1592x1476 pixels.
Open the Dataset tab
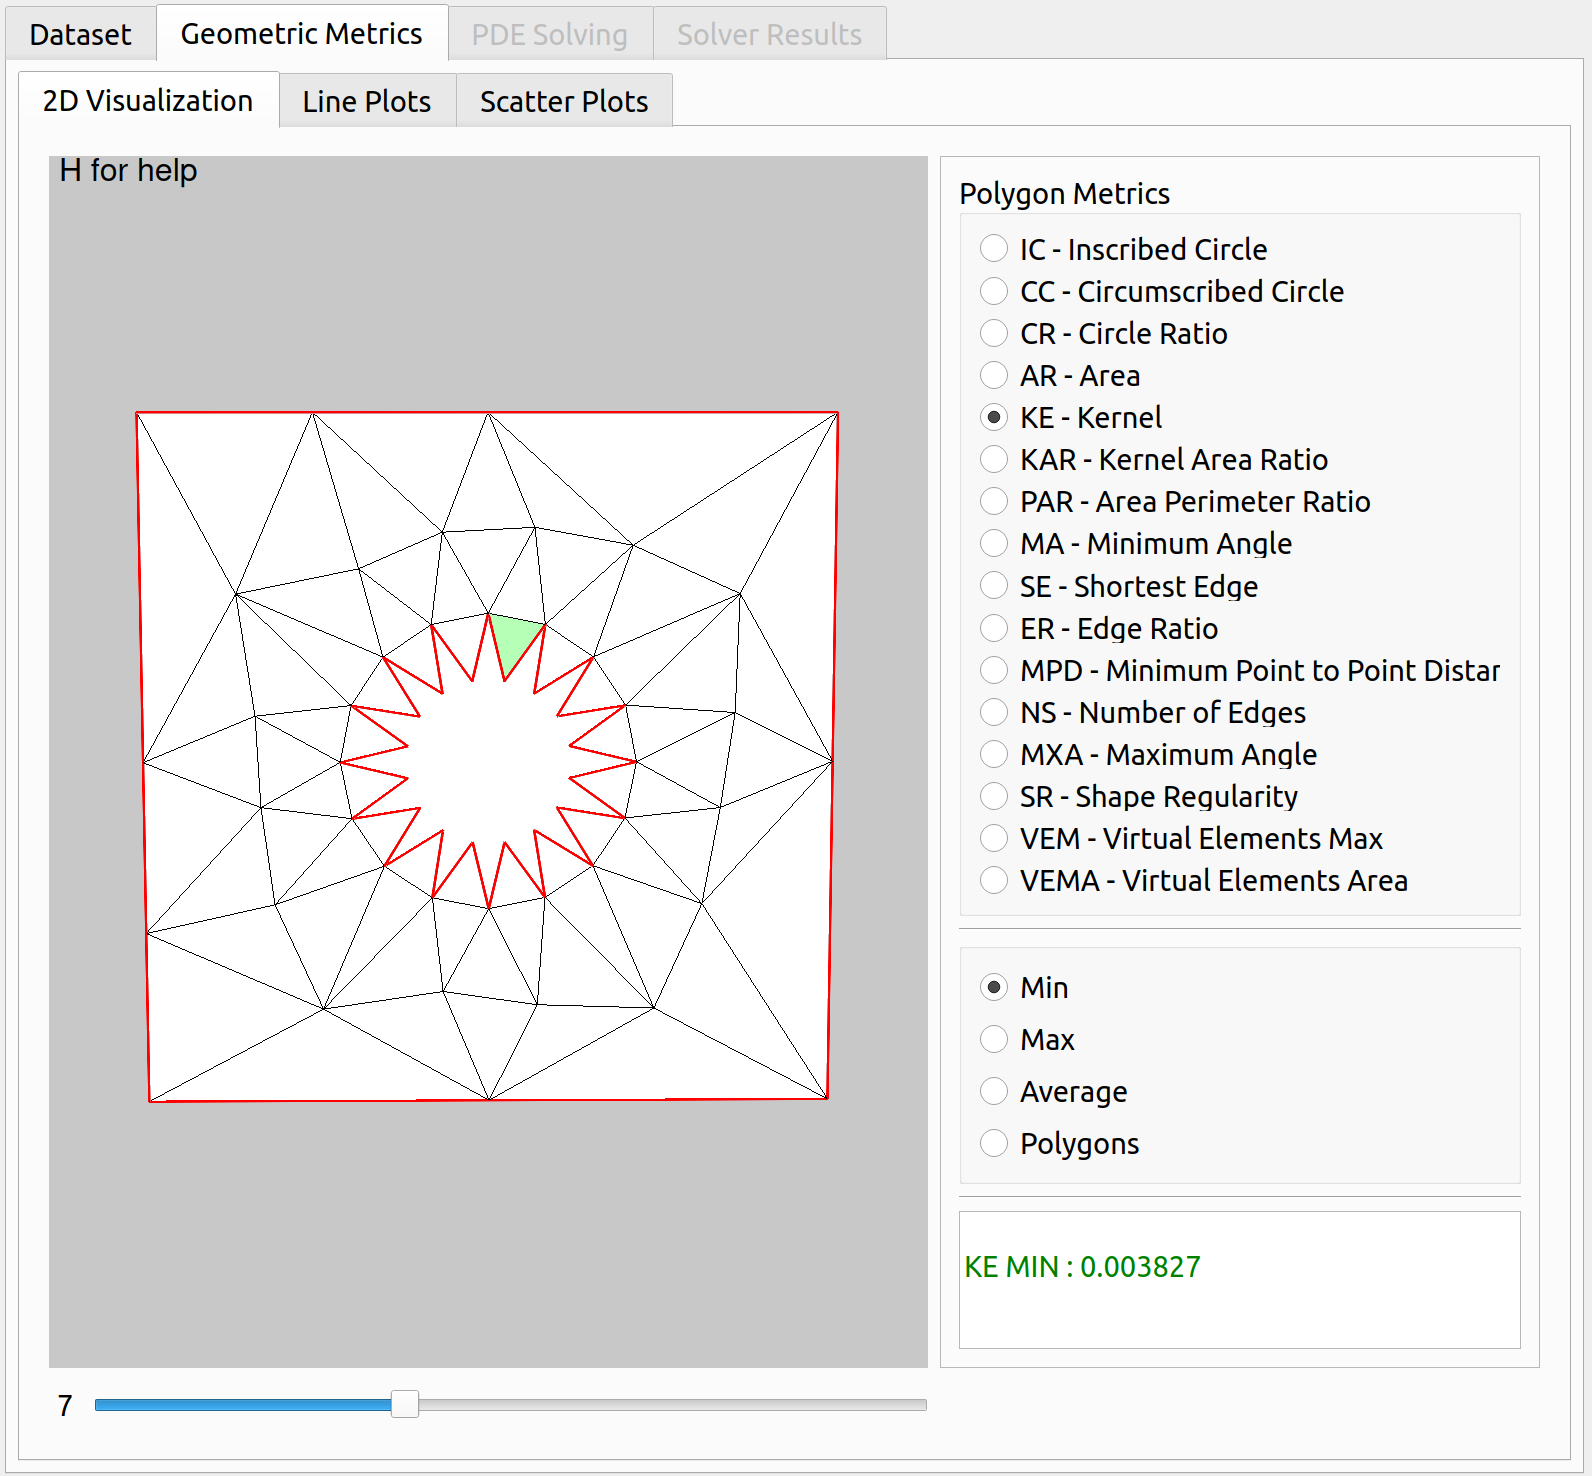click(x=80, y=34)
